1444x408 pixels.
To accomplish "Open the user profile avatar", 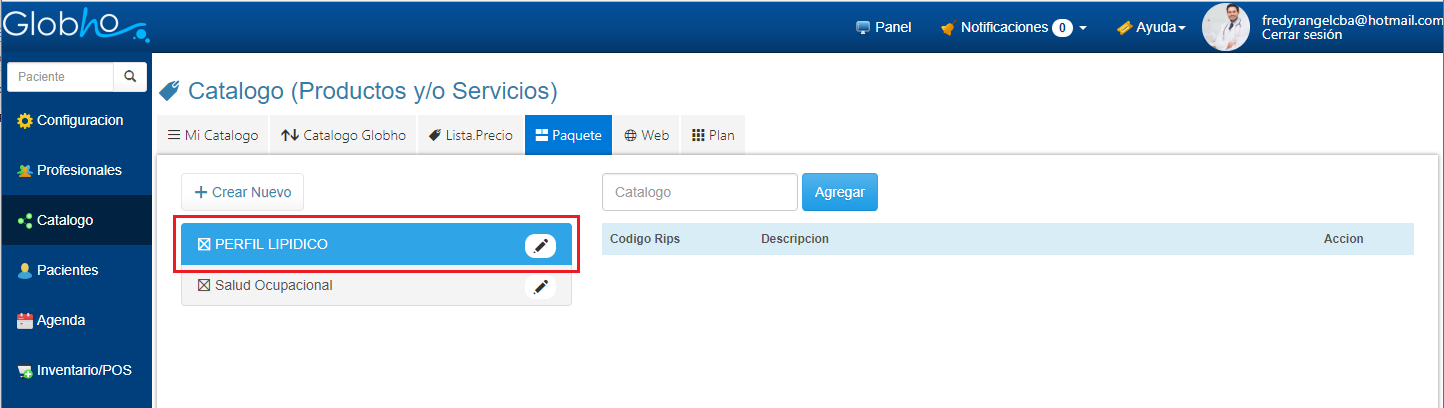I will click(1225, 27).
